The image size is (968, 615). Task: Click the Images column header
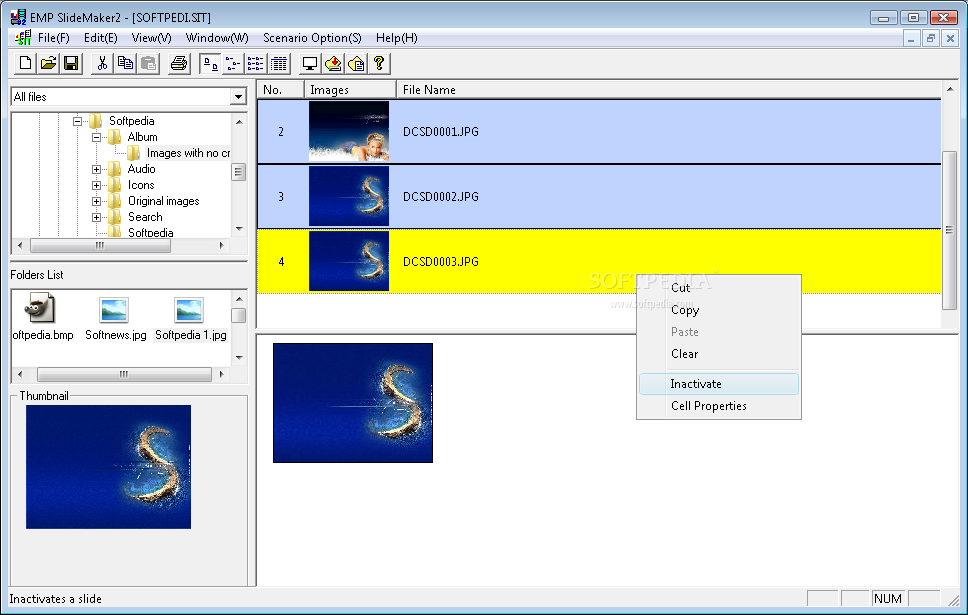(x=350, y=90)
